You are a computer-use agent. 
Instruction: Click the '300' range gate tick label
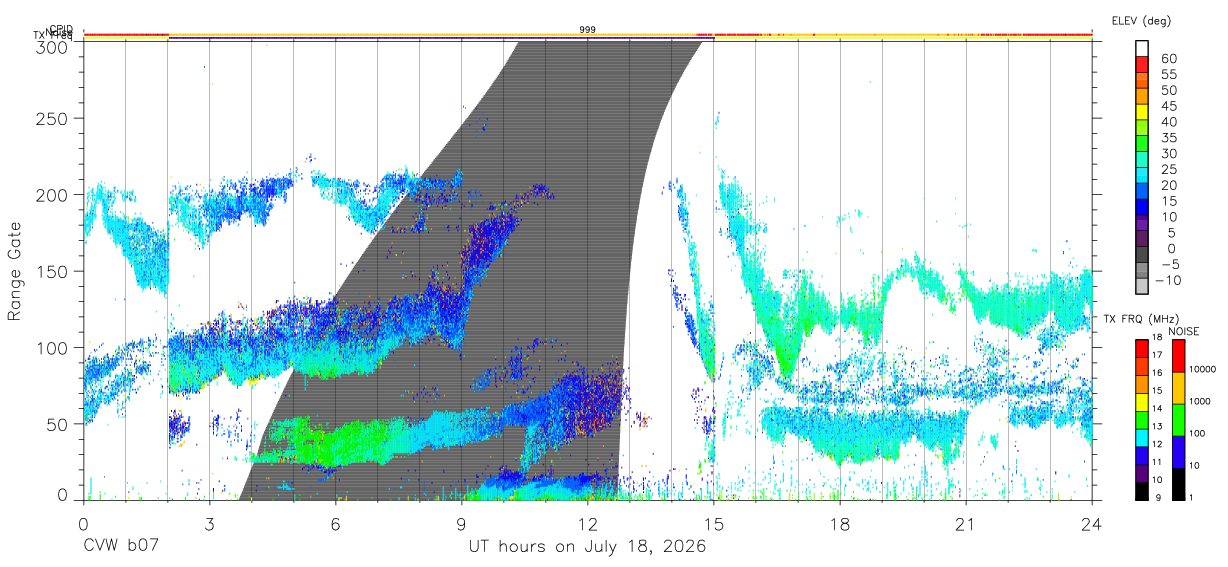[x=51, y=46]
